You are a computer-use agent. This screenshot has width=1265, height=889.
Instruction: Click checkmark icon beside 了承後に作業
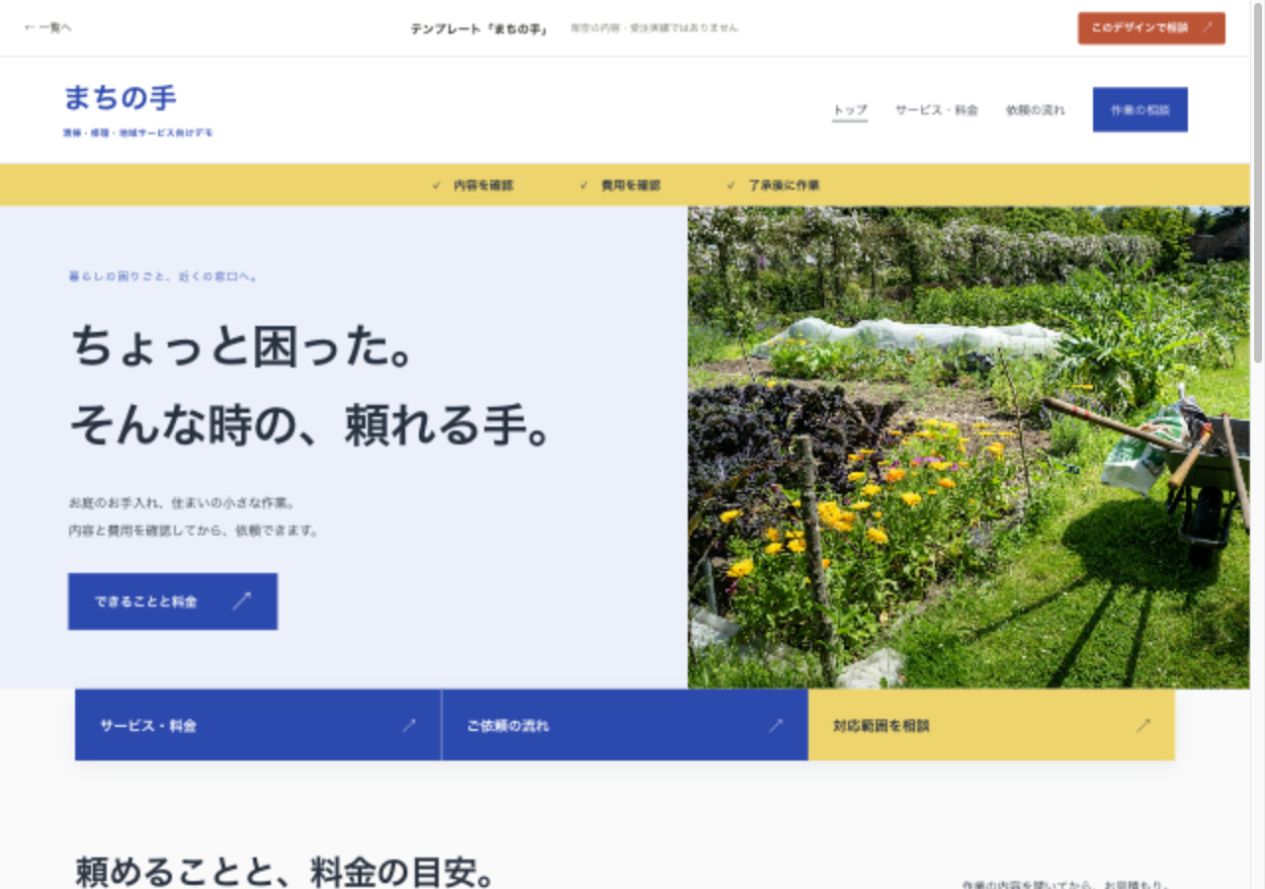(x=730, y=185)
